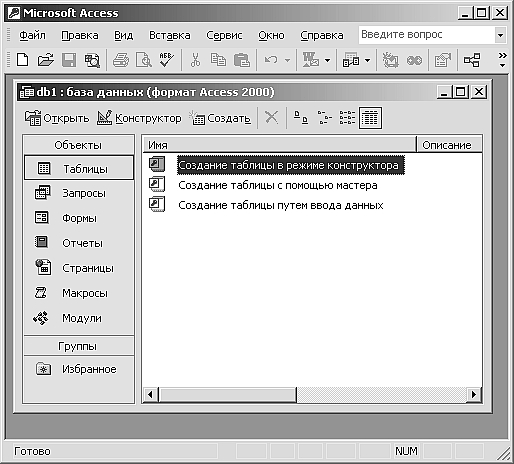Close the db1 database window
The height and width of the screenshot is (464, 514).
coord(479,92)
